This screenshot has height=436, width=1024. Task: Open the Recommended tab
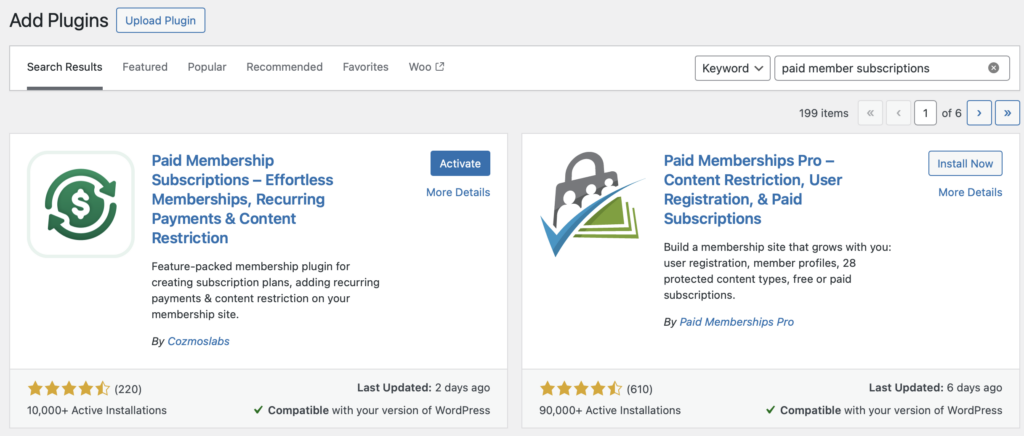(x=284, y=67)
